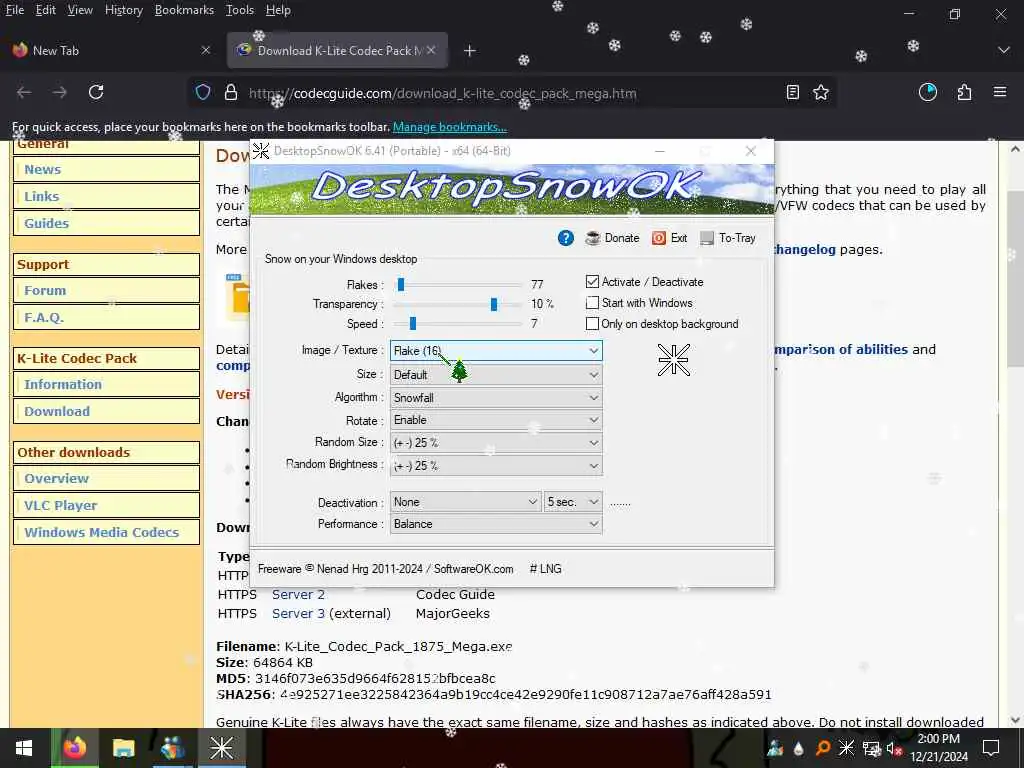This screenshot has height=768, width=1024.
Task: Click the DesktopSnowOK snowflake taskbar icon
Action: (221, 748)
